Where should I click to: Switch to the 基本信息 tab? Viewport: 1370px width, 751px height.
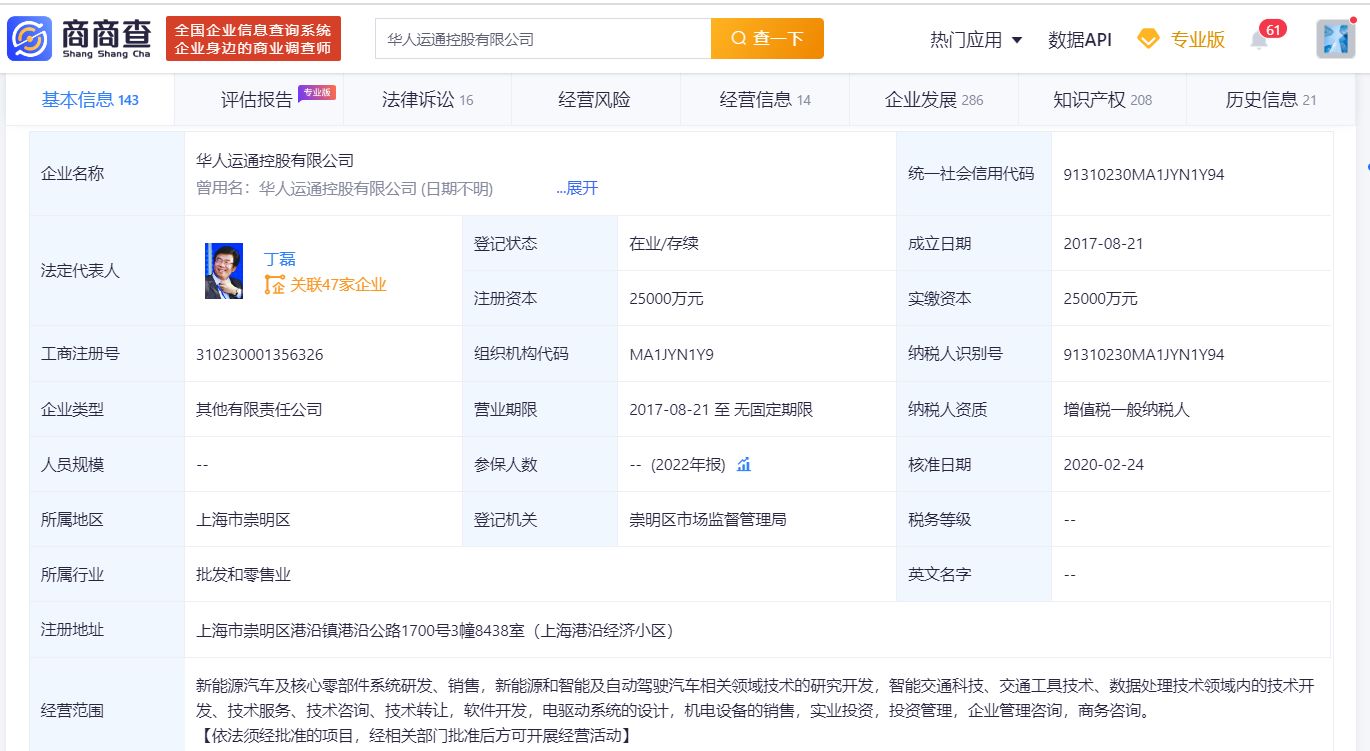(90, 99)
